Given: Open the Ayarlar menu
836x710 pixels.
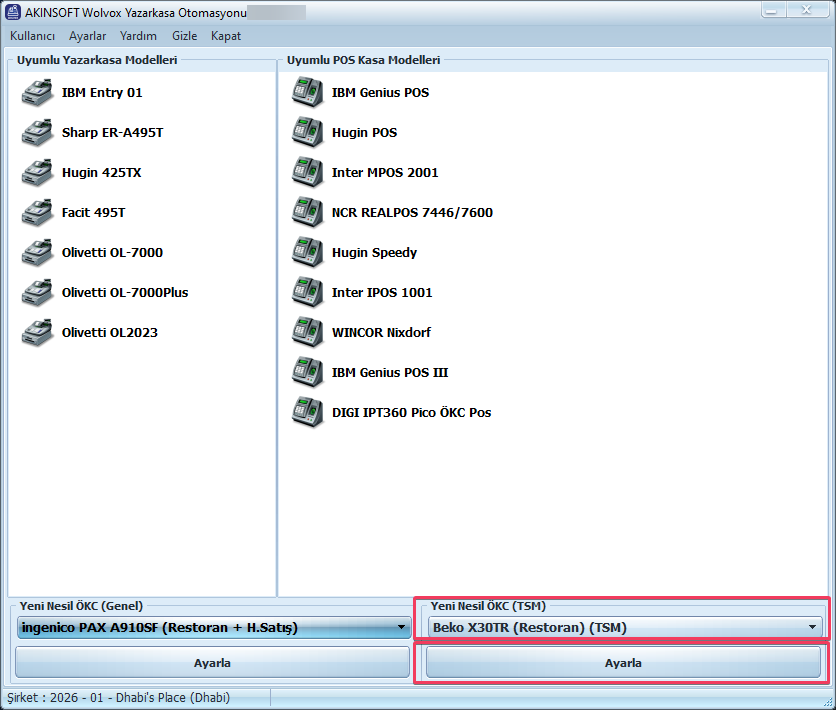Looking at the screenshot, I should (88, 35).
